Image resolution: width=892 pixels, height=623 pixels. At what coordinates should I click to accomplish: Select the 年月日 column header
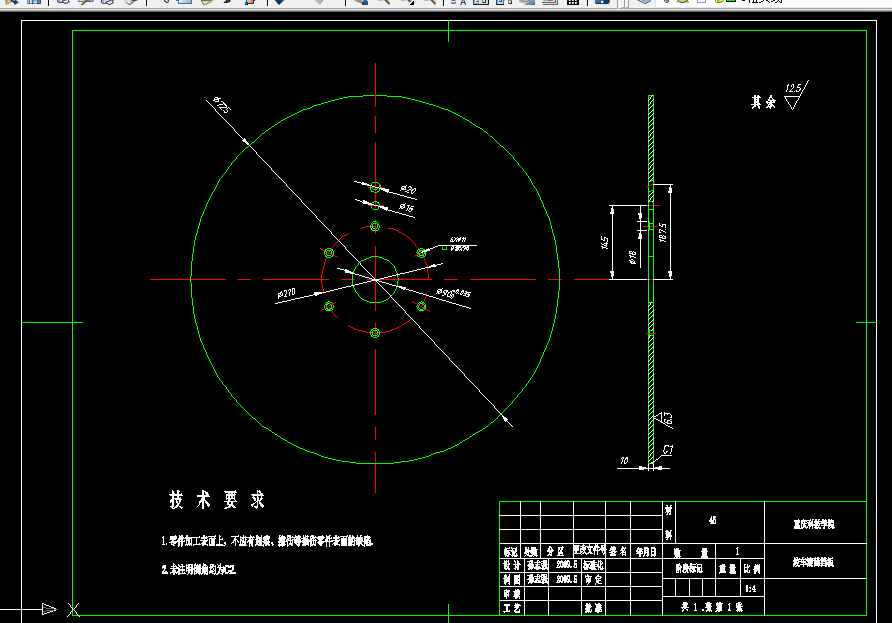[x=646, y=551]
